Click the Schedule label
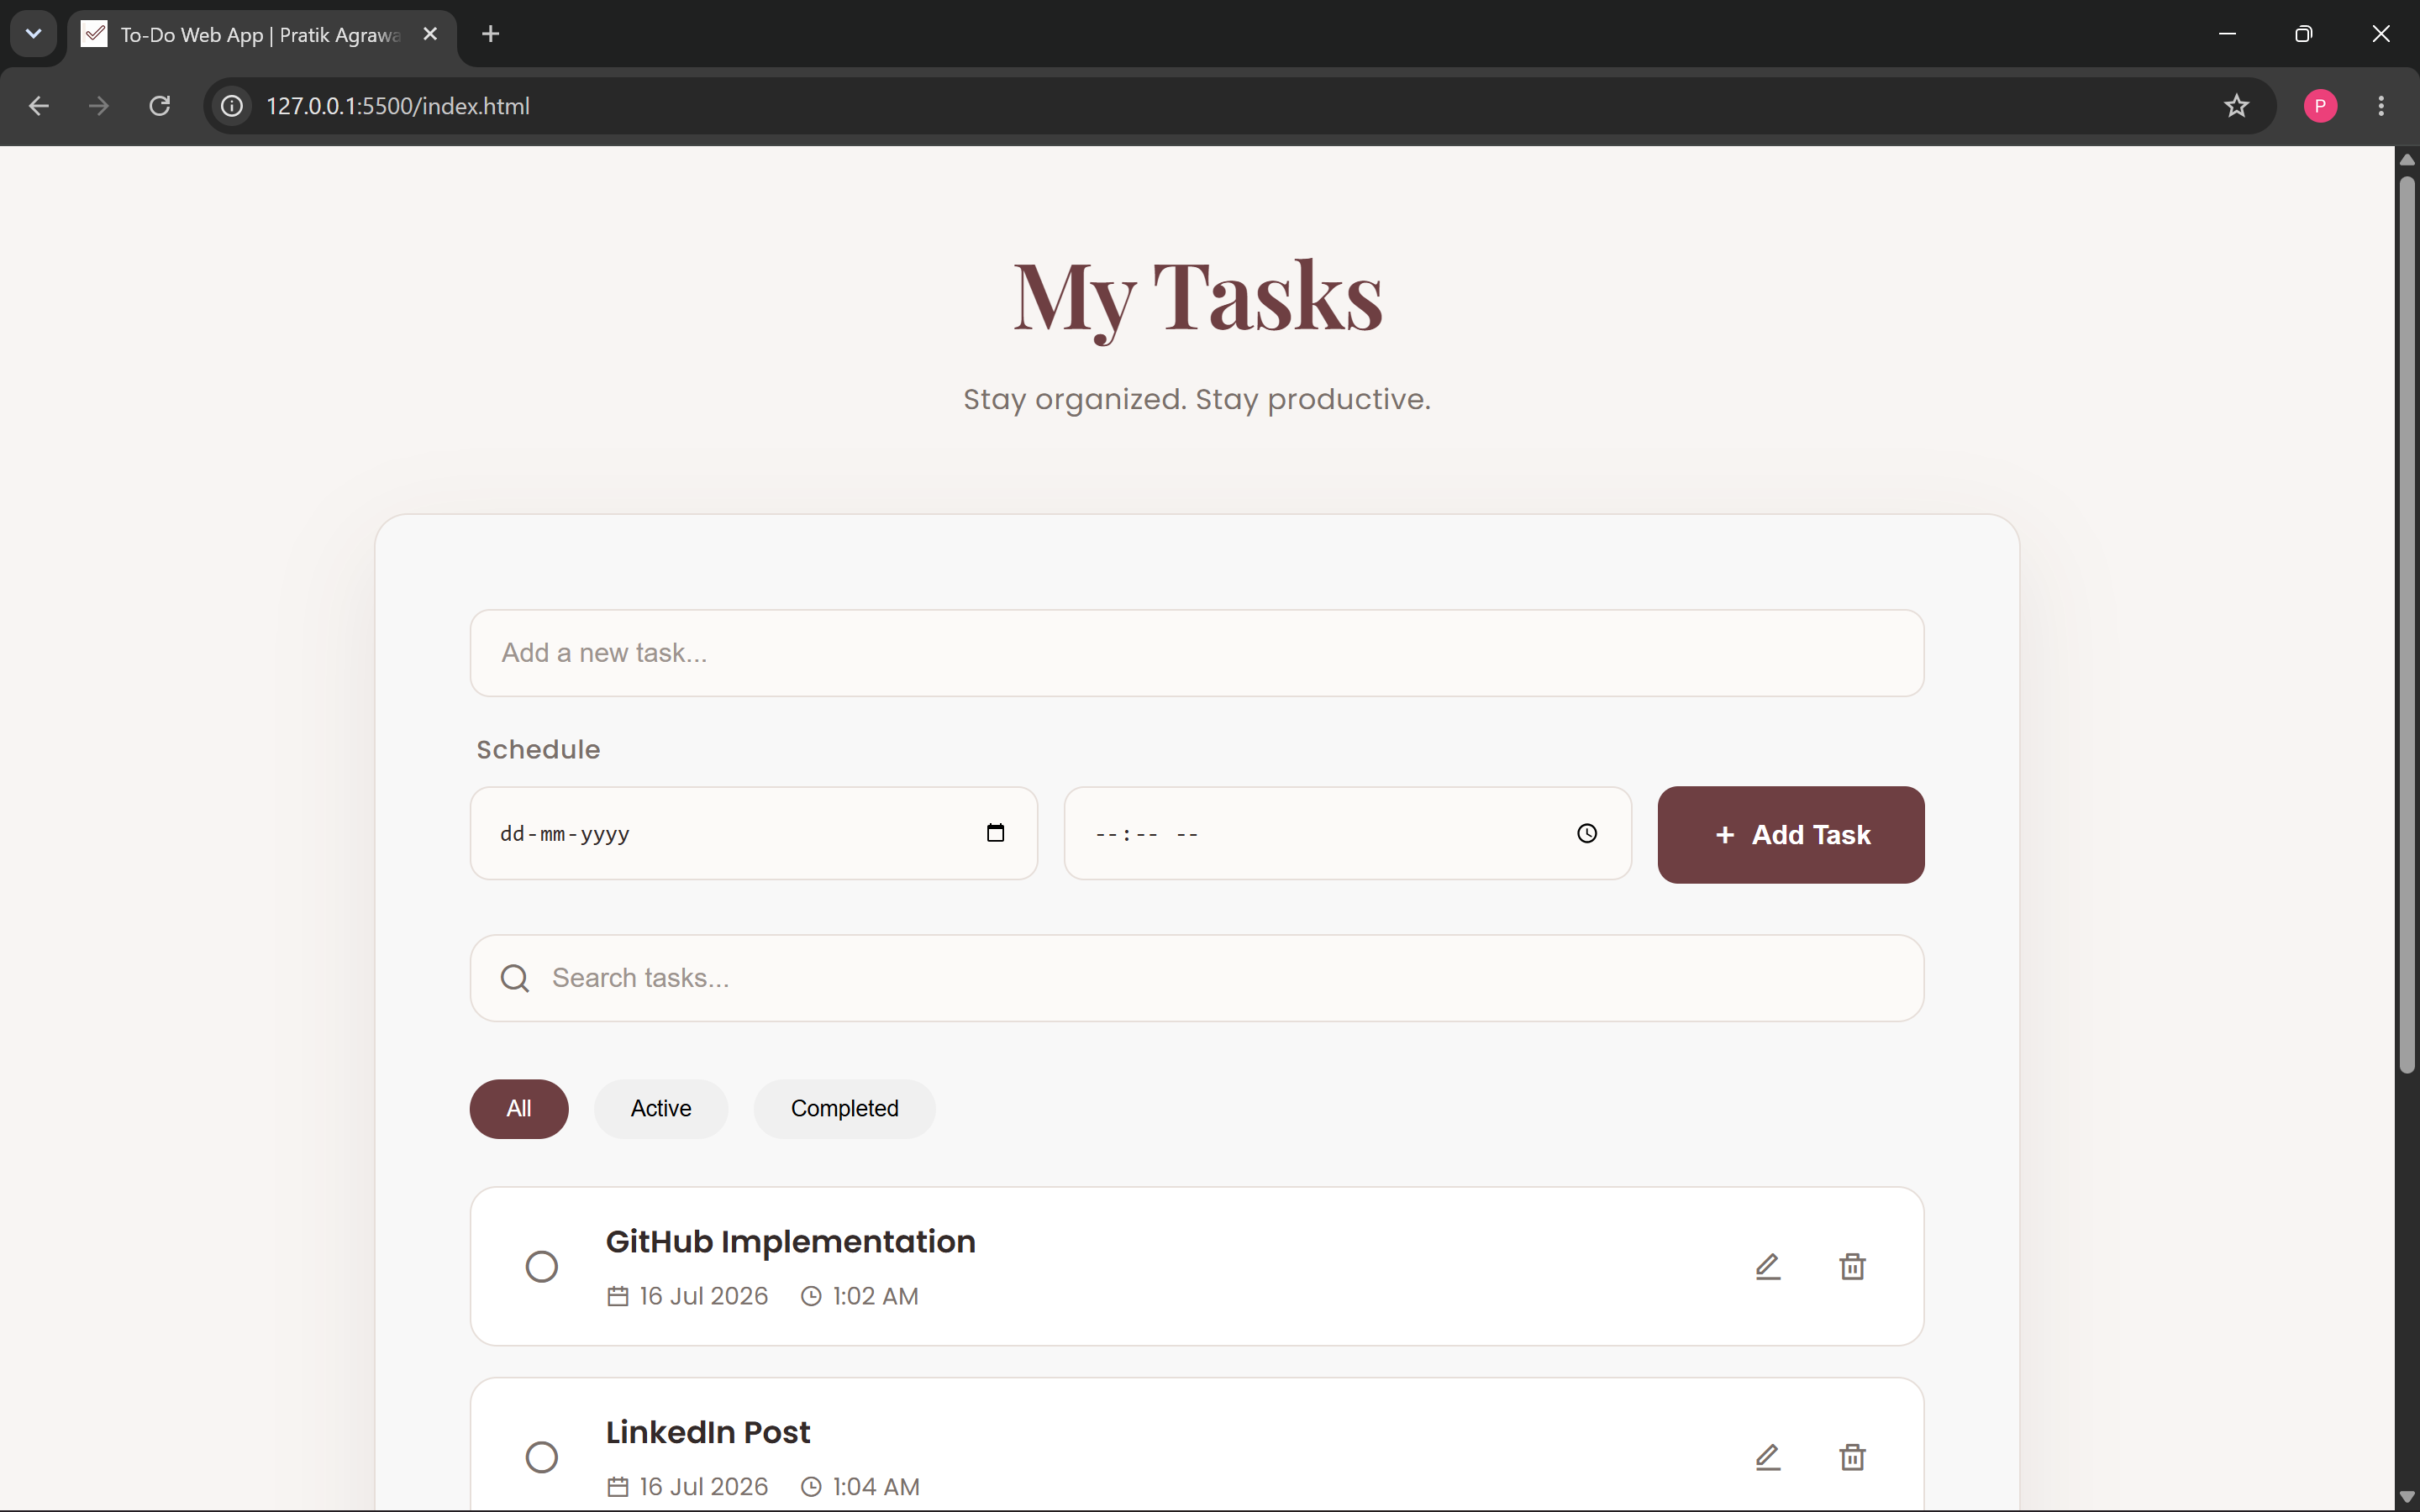Screen dimensions: 2420x1512 coord(538,750)
